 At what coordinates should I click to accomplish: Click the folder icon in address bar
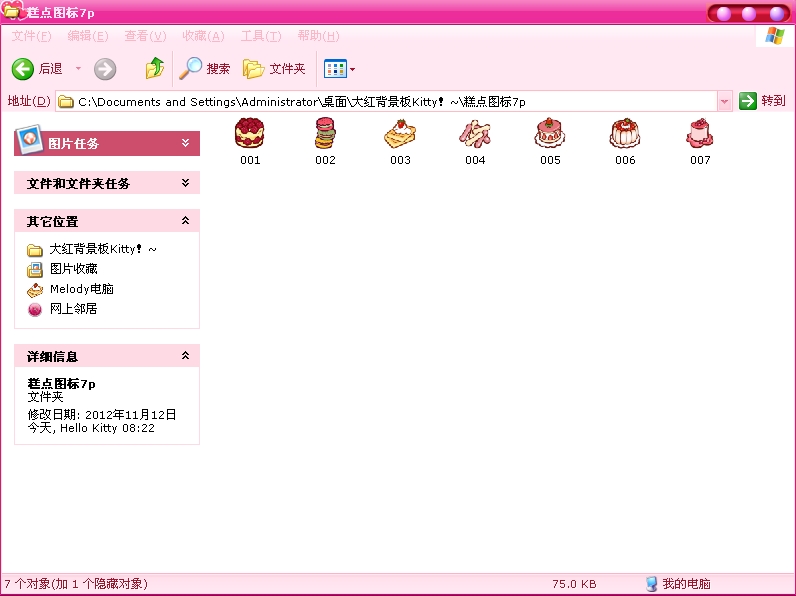[x=65, y=102]
